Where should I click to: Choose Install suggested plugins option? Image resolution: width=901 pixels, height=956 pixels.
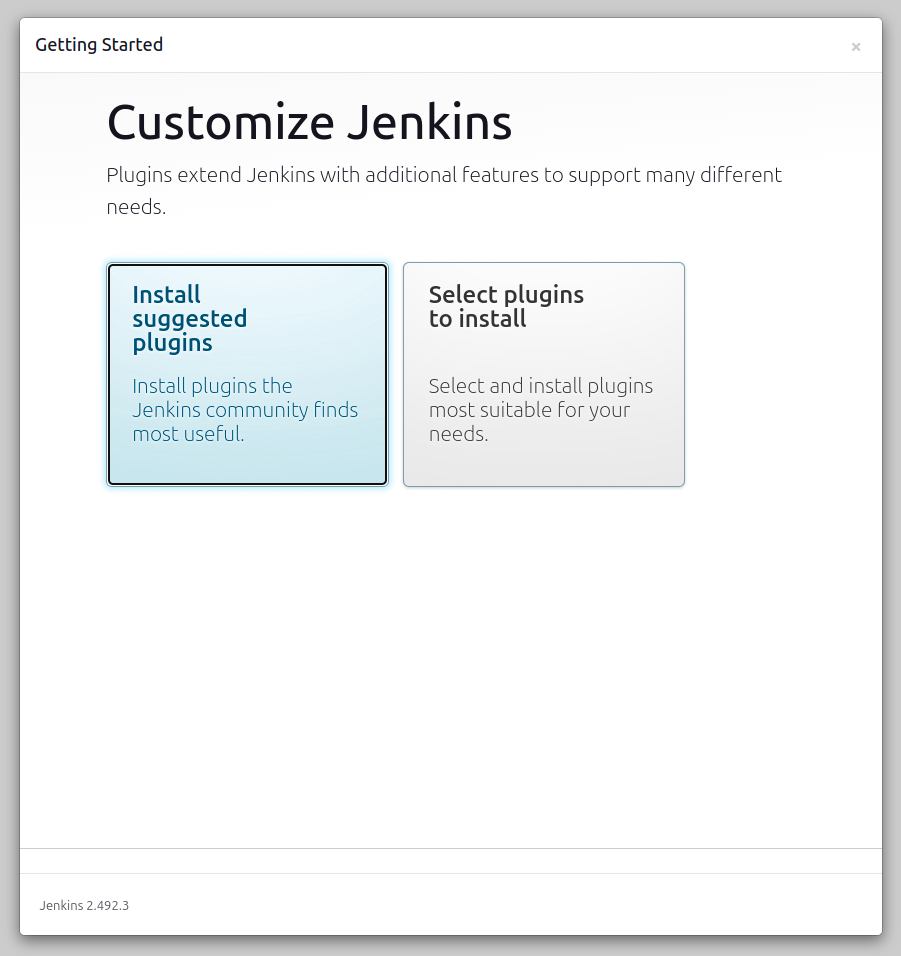(248, 374)
